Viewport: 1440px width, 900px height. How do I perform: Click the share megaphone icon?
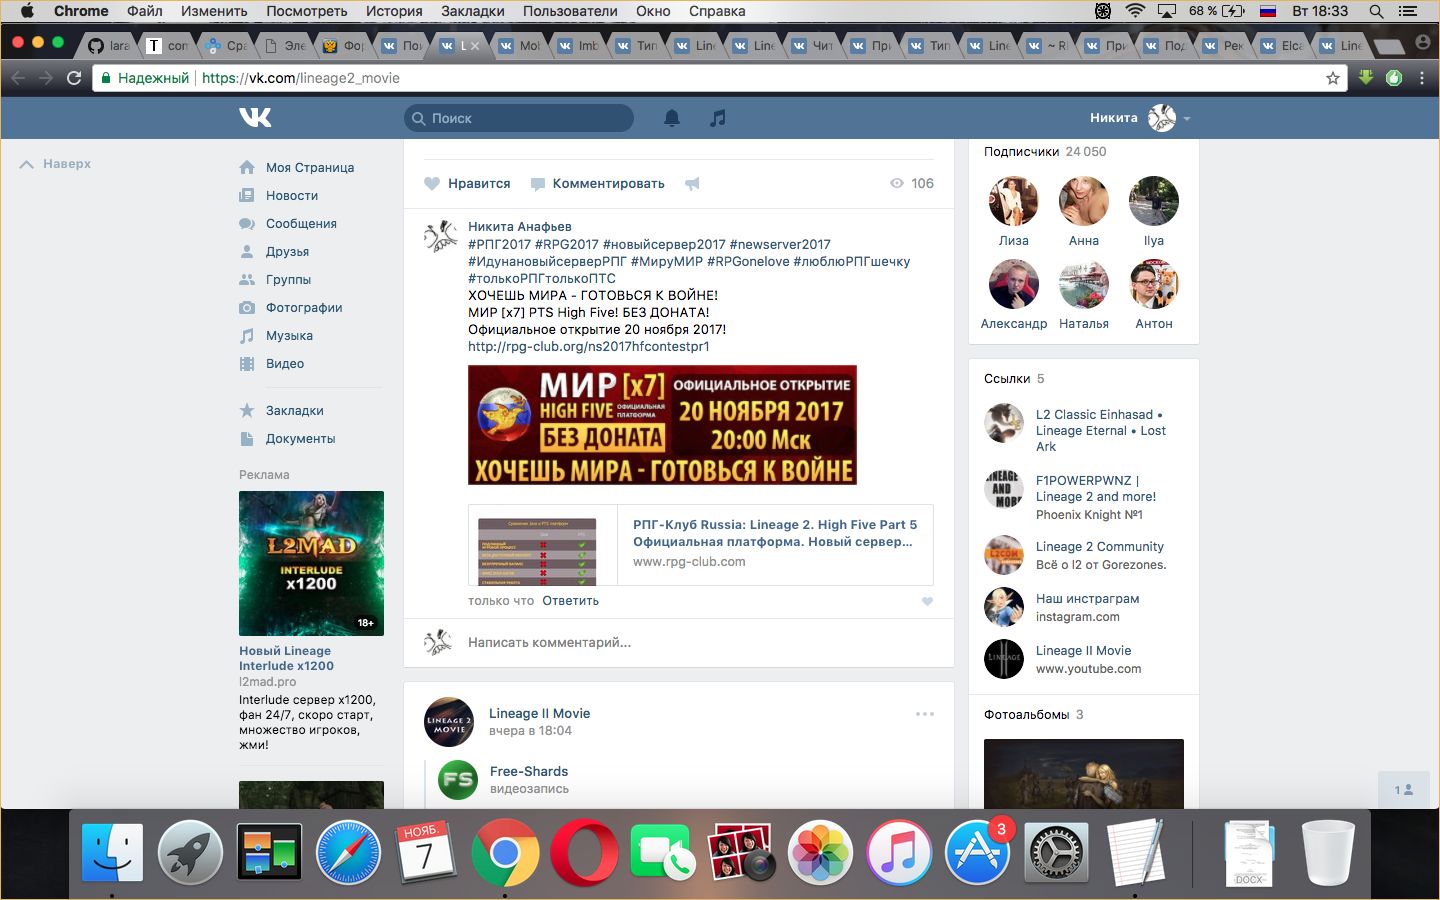[x=692, y=183]
